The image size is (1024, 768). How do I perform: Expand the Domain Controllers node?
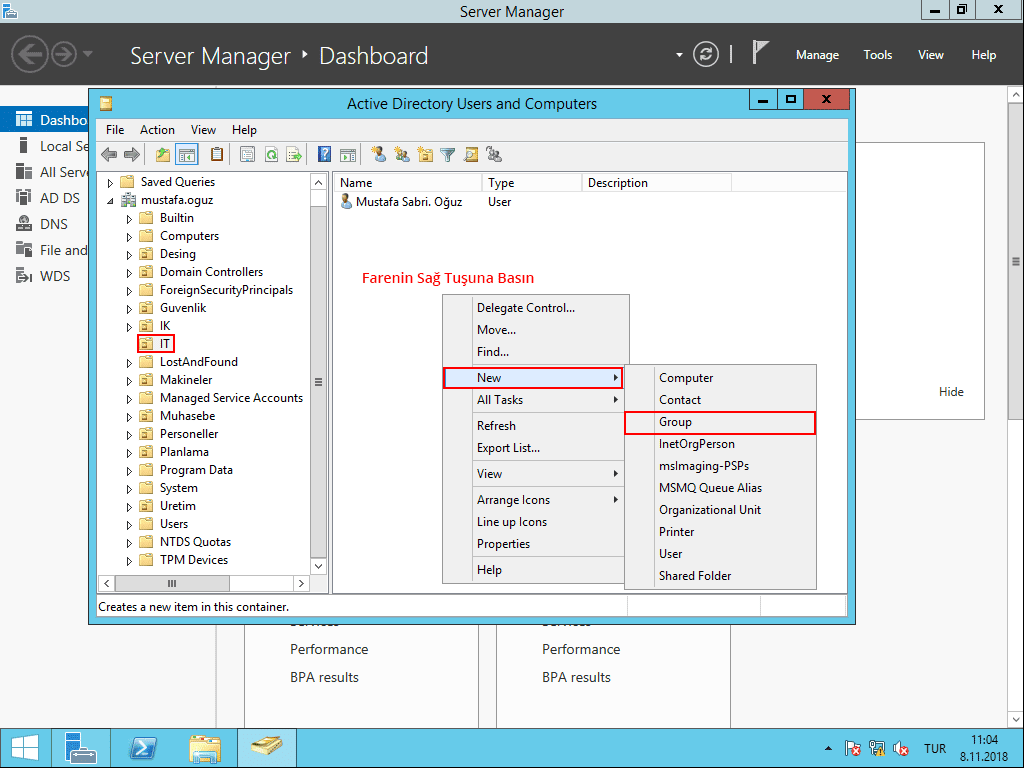(129, 273)
